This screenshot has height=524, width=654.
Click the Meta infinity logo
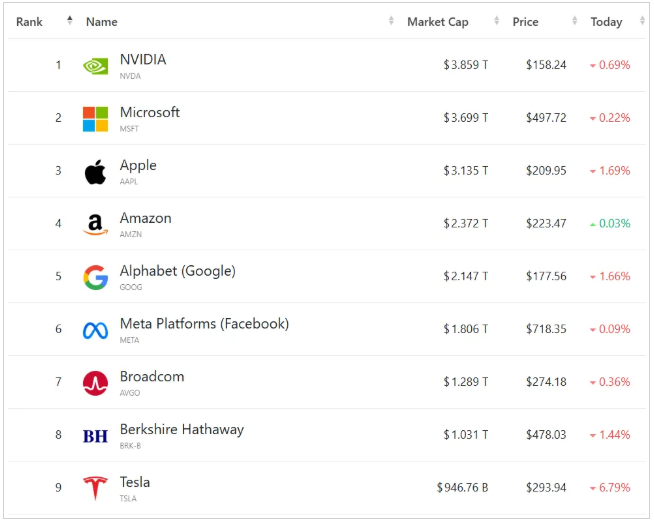pyautogui.click(x=95, y=331)
